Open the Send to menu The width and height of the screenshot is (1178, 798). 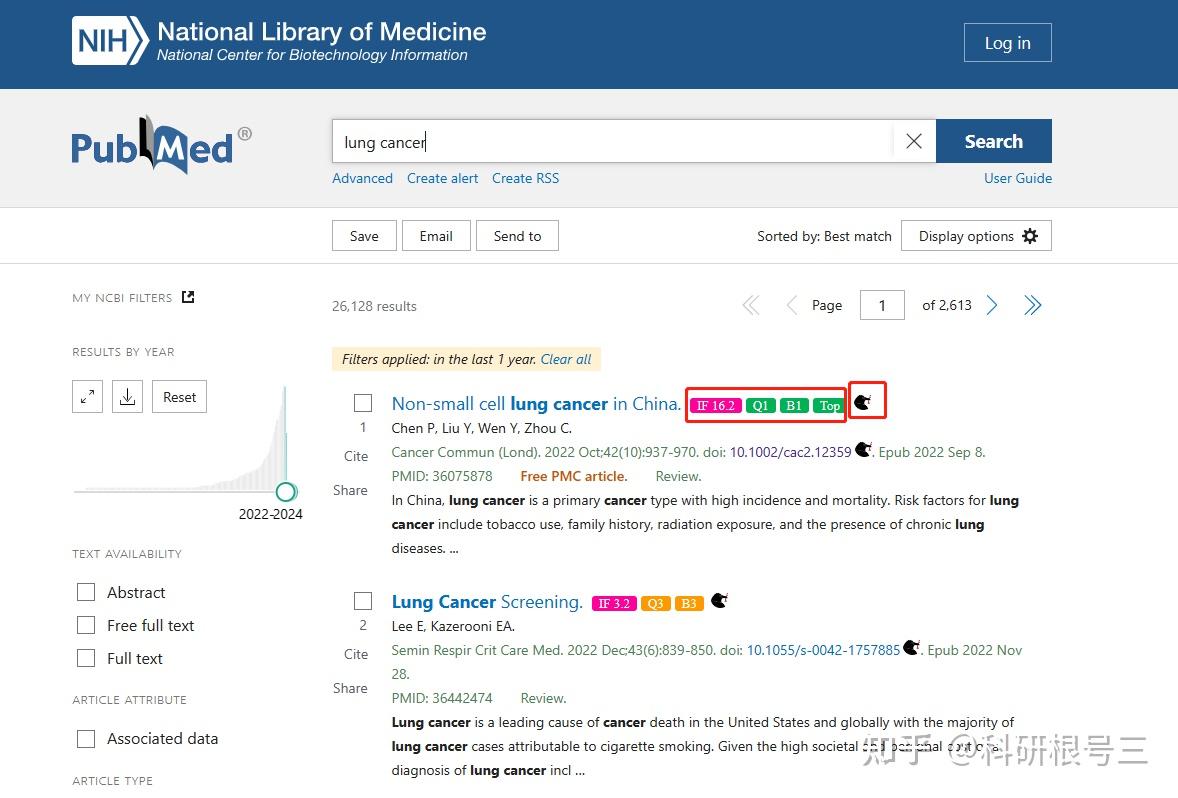click(x=517, y=235)
